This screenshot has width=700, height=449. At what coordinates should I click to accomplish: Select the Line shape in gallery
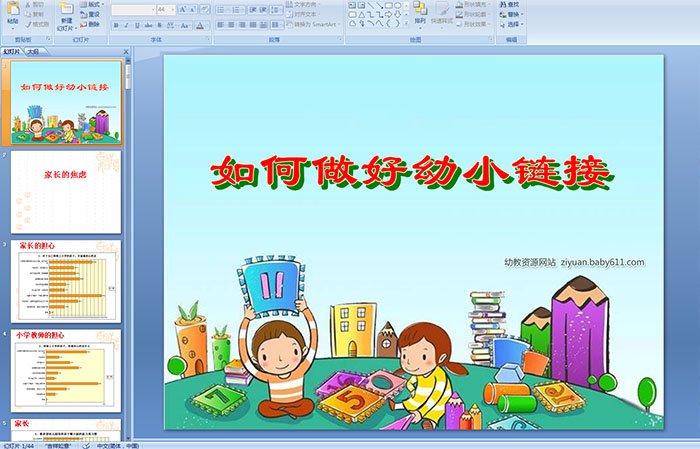371,5
